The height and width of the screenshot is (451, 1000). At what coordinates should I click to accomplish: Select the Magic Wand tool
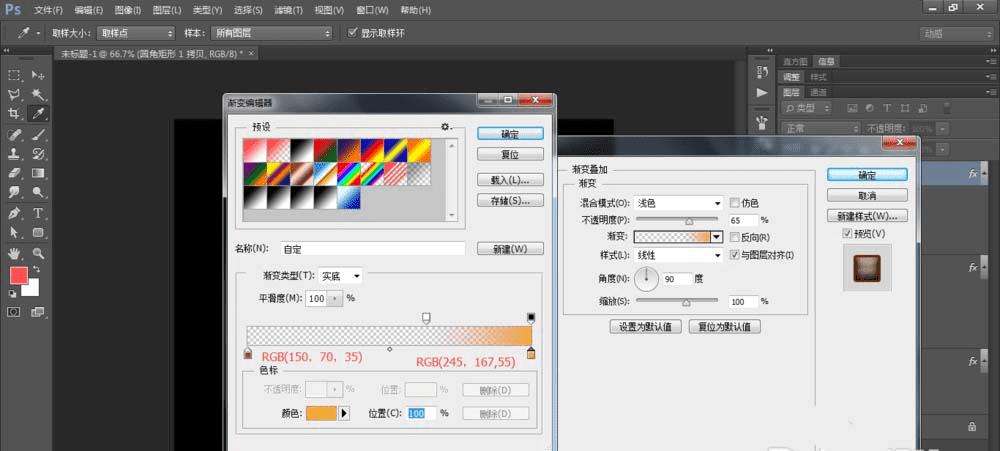pyautogui.click(x=38, y=94)
